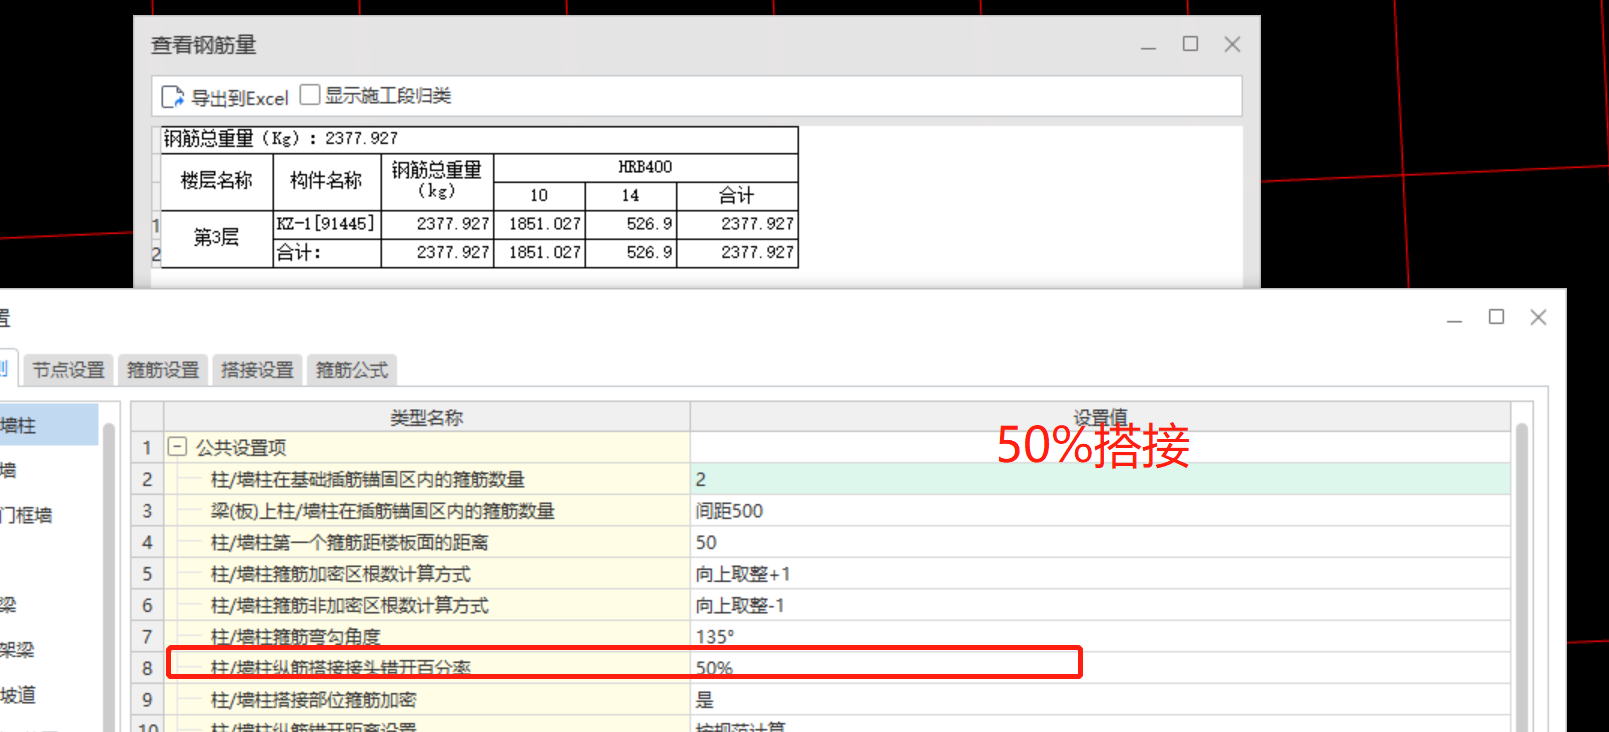The width and height of the screenshot is (1609, 732).
Task: Maximize the calculation settings dialog
Action: tap(1496, 317)
